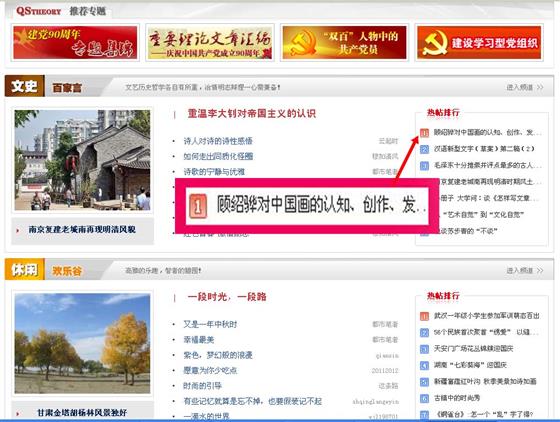Enter the 文史 channel via 进入频道 arrows

click(x=525, y=87)
